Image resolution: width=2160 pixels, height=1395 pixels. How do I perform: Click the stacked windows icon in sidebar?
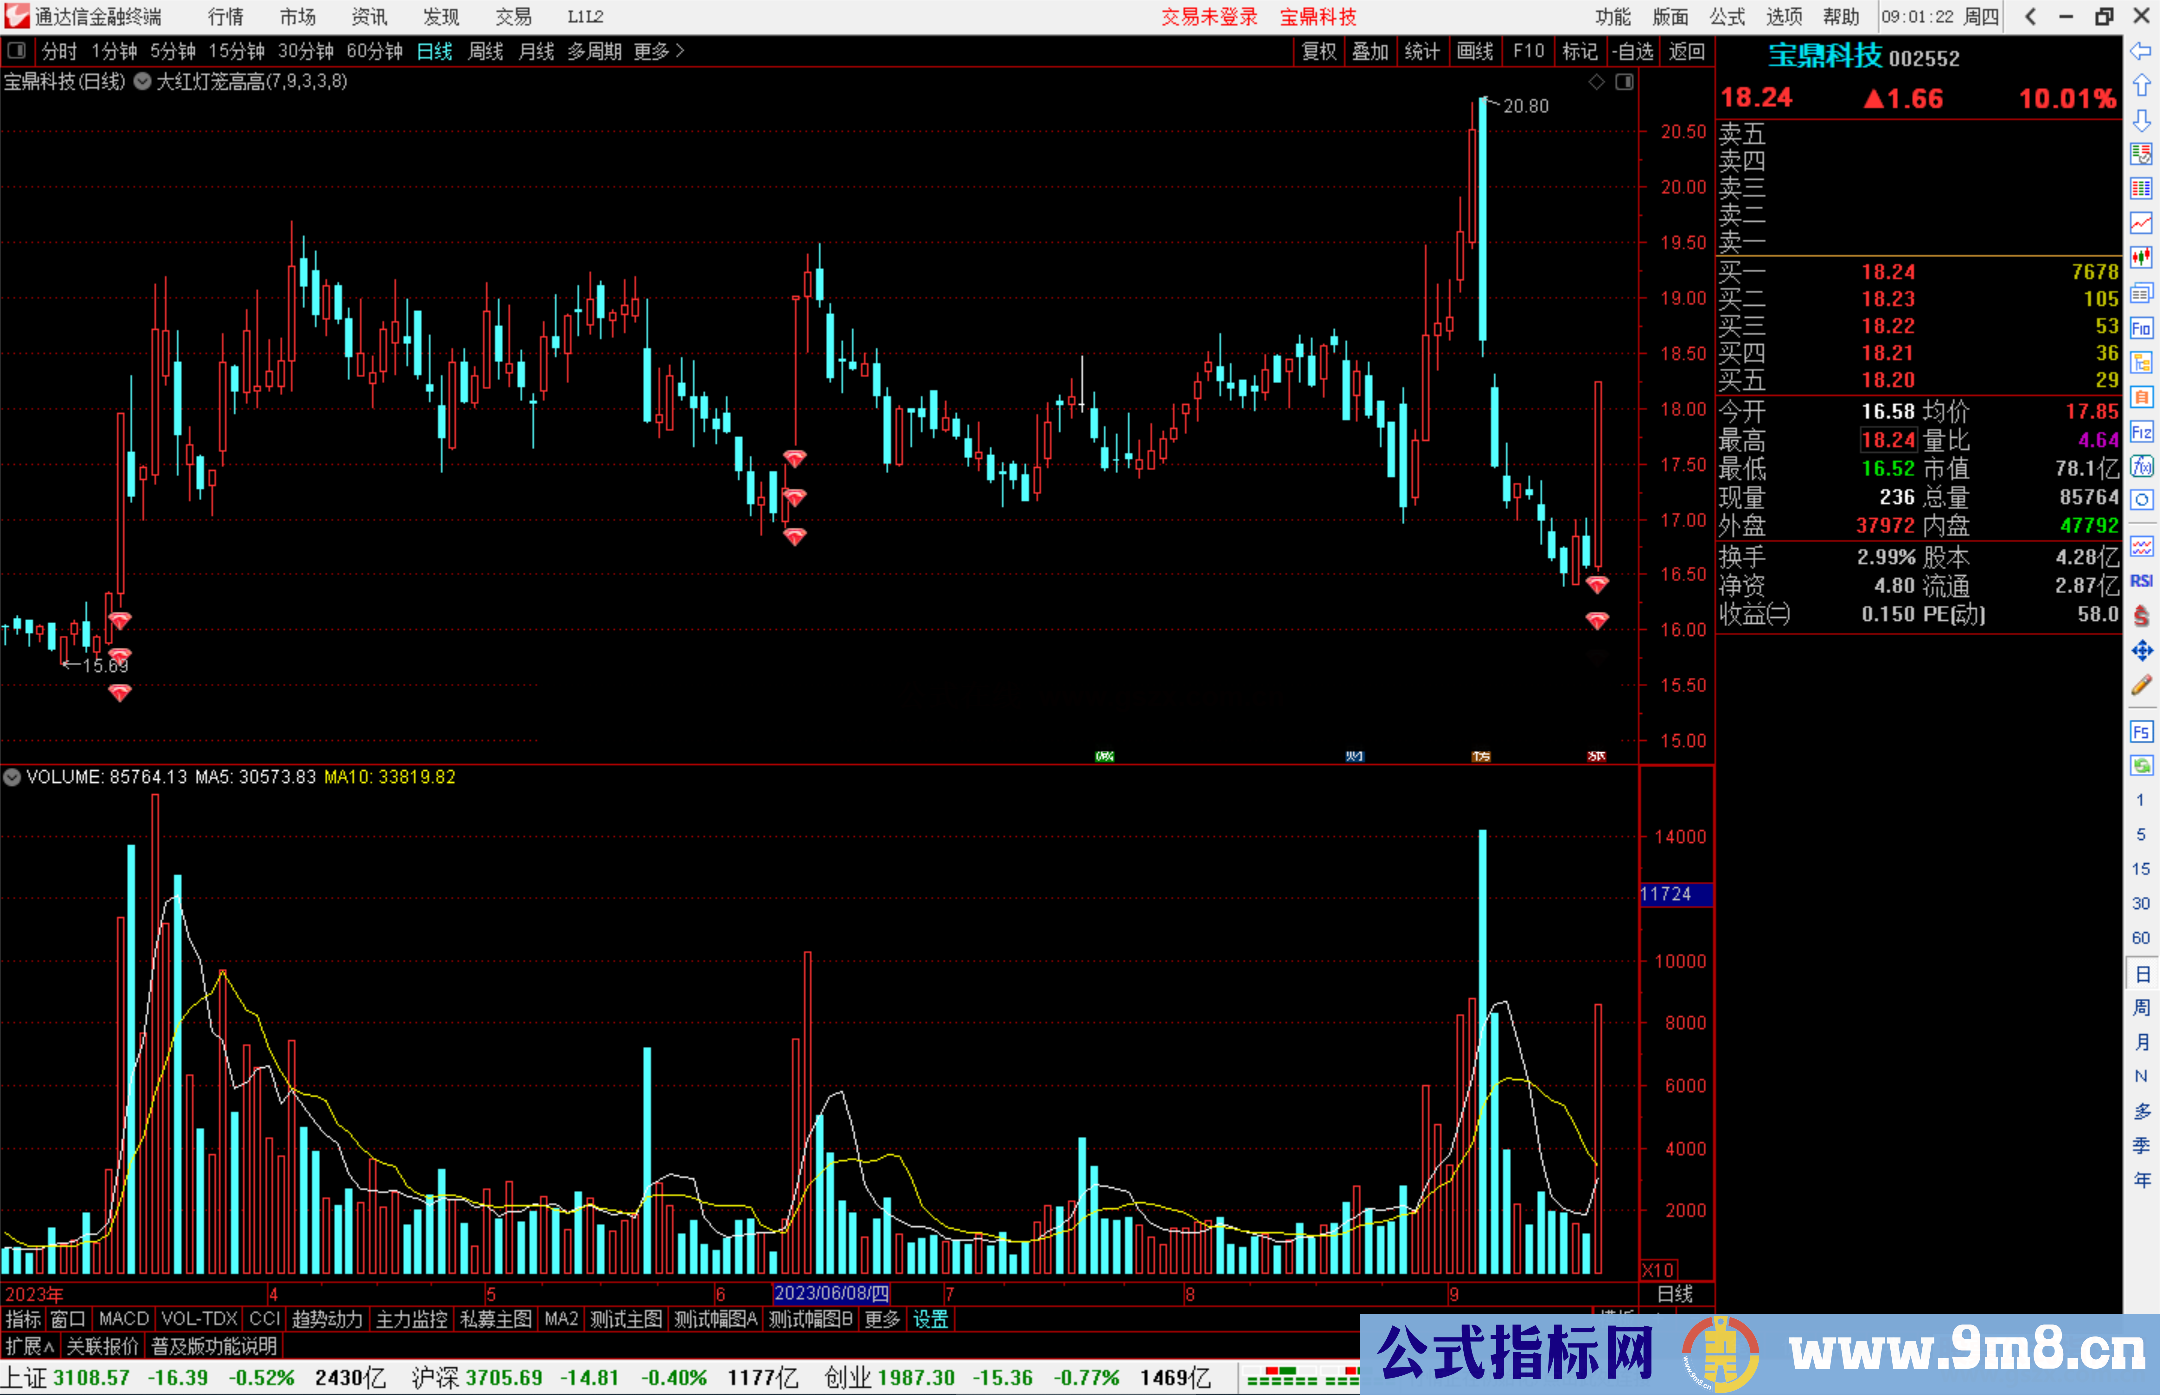2141,293
